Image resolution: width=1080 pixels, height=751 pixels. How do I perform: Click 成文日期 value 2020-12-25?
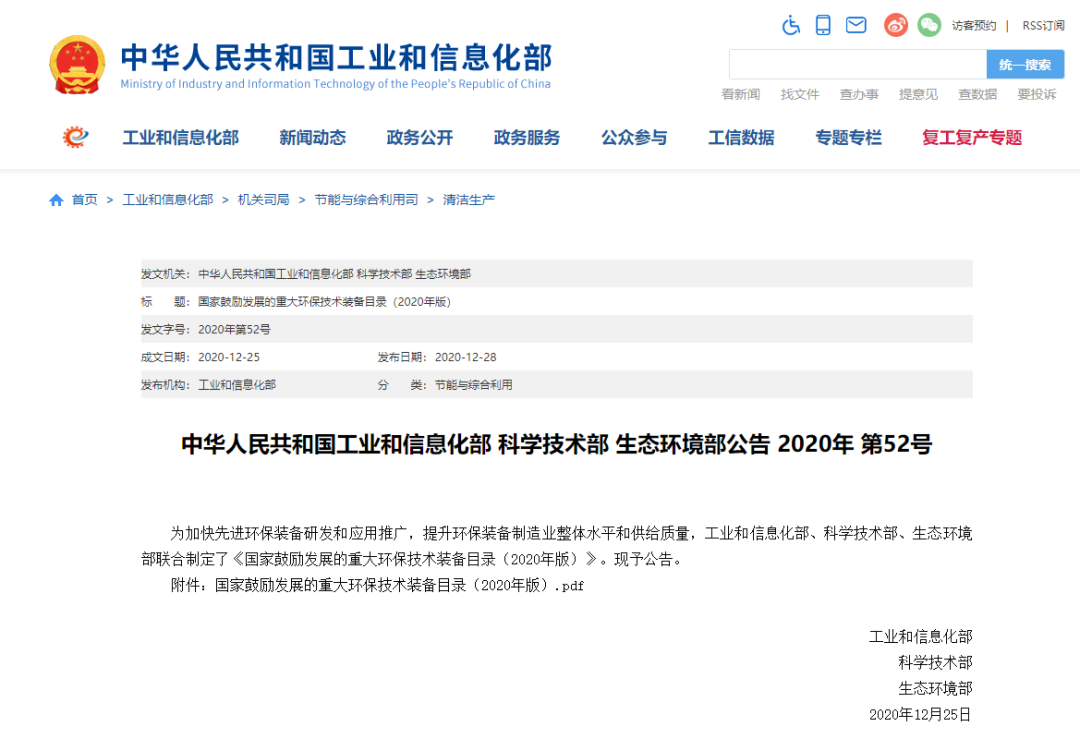click(x=229, y=357)
